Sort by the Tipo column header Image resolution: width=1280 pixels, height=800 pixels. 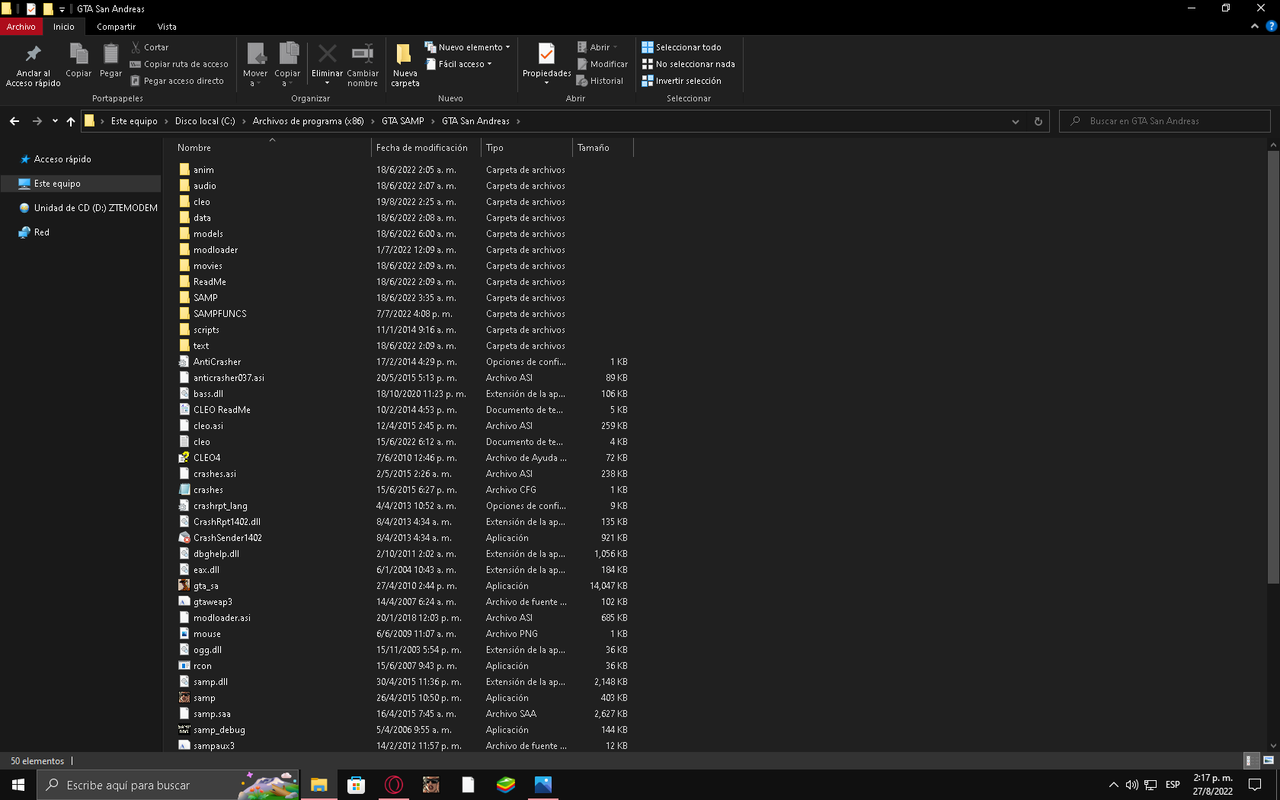tap(526, 148)
